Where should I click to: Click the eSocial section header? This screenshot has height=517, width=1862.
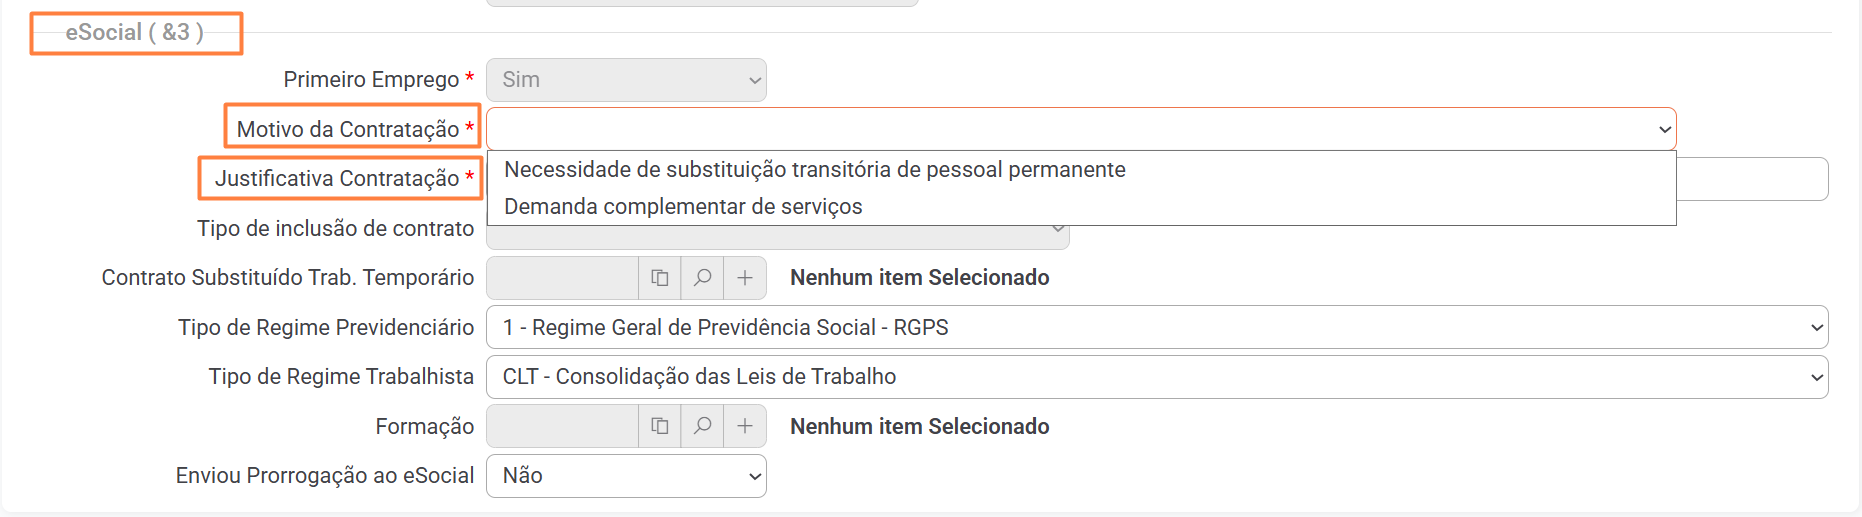[x=135, y=33]
